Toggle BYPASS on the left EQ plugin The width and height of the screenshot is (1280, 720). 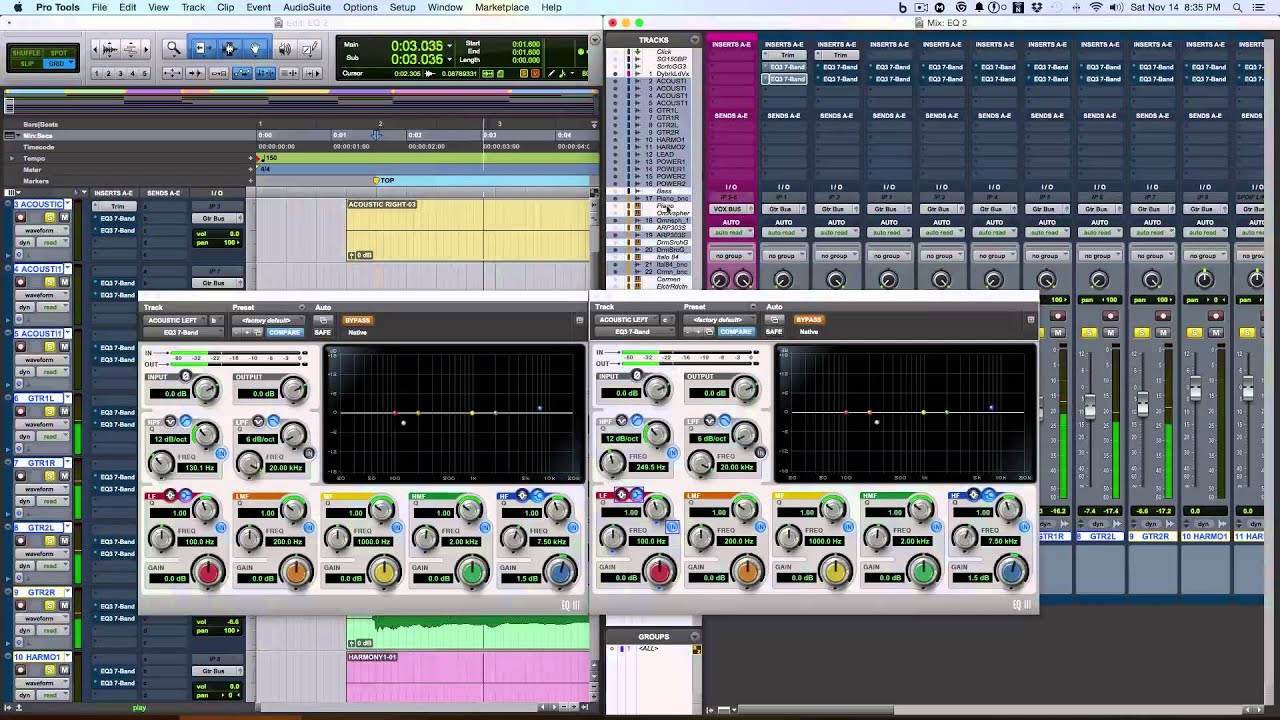pyautogui.click(x=357, y=320)
